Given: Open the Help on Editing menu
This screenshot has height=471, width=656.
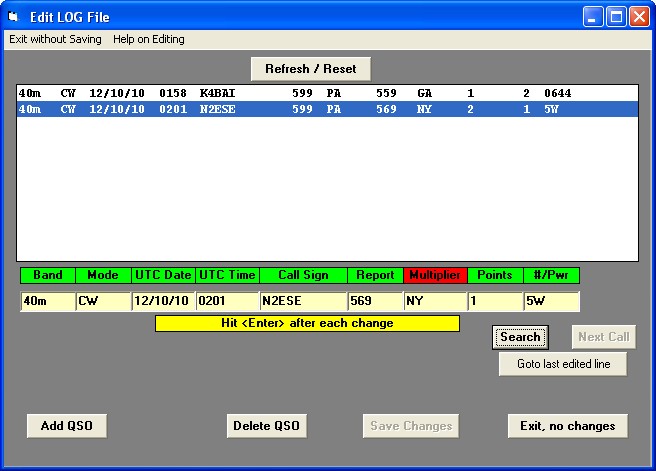Looking at the screenshot, I should 148,39.
